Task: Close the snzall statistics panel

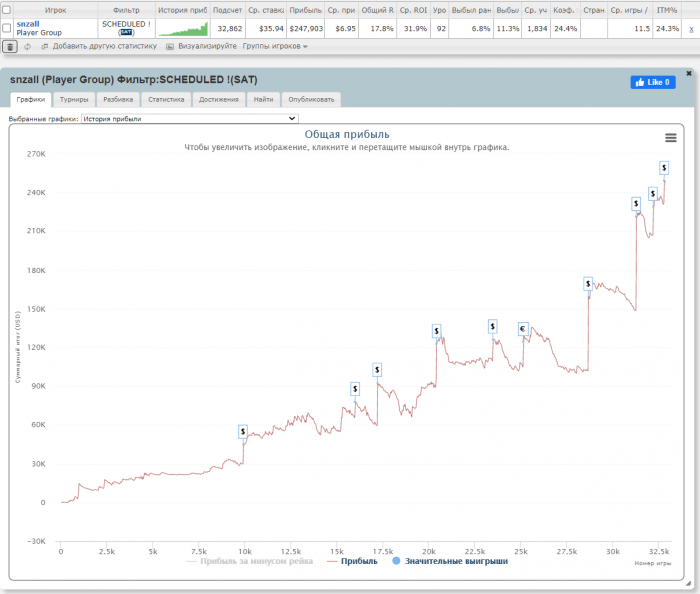Action: point(689,73)
